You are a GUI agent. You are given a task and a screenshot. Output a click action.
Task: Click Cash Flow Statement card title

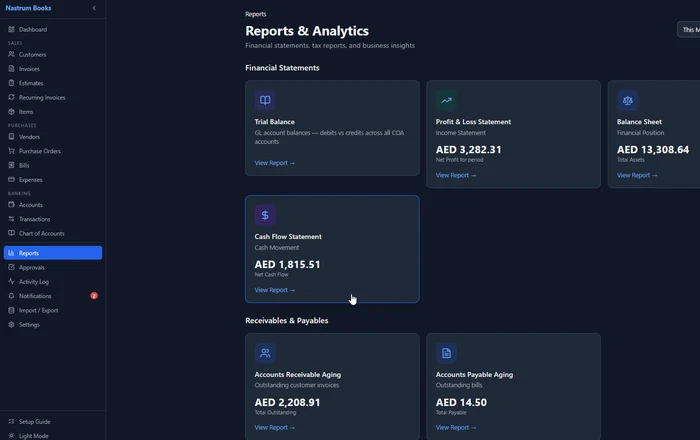288,237
